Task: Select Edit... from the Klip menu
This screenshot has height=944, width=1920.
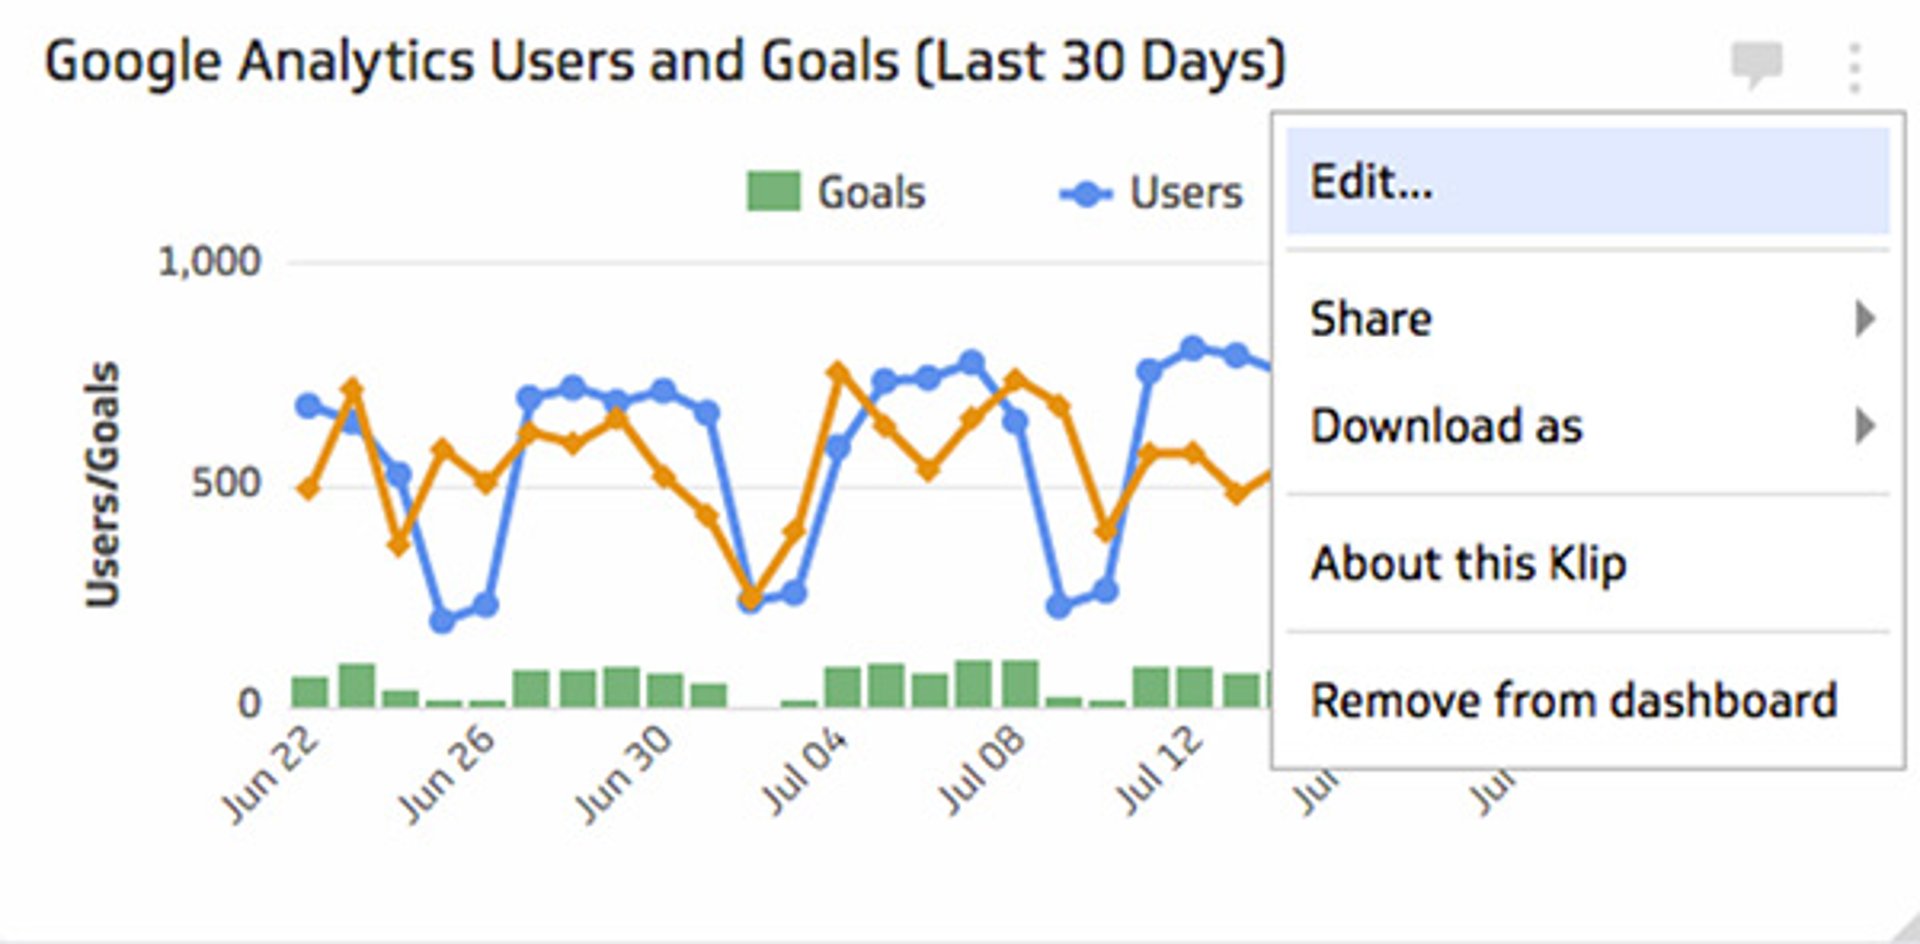Action: (x=1372, y=183)
